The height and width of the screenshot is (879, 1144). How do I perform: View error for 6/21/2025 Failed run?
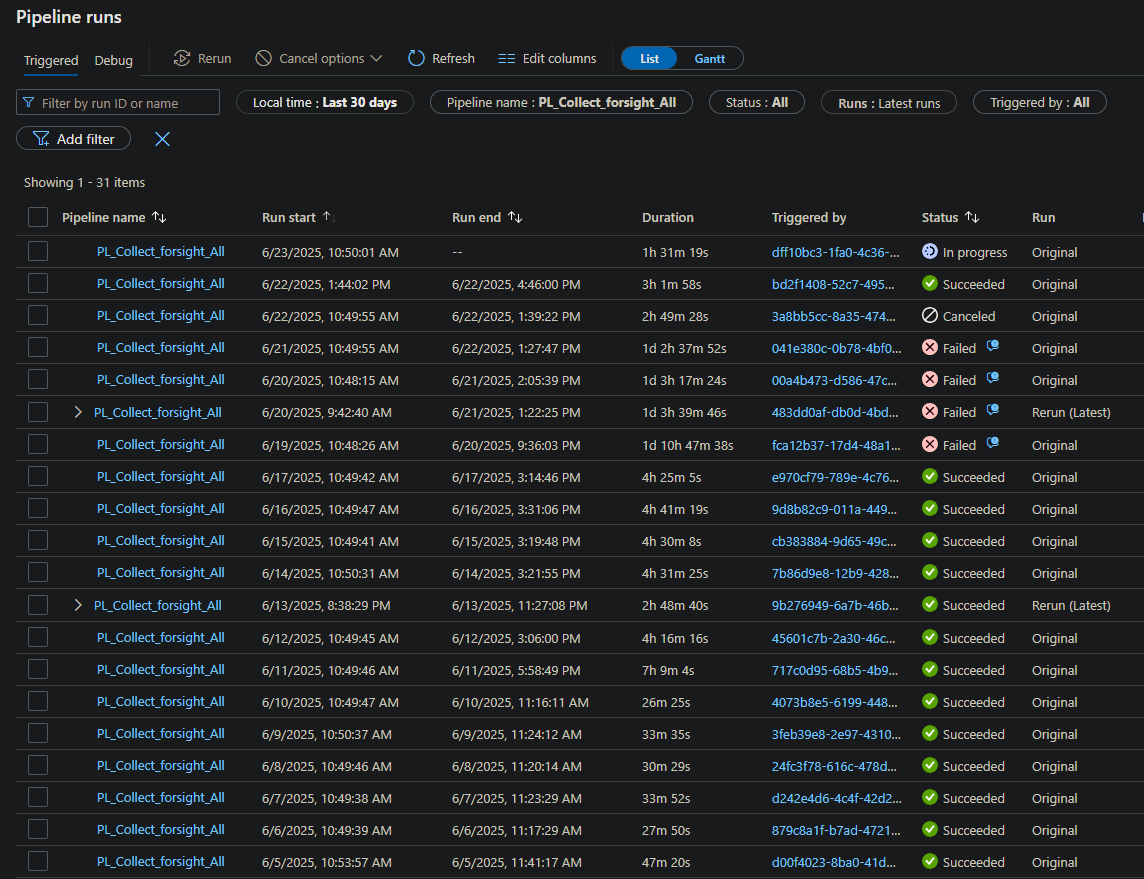click(993, 346)
